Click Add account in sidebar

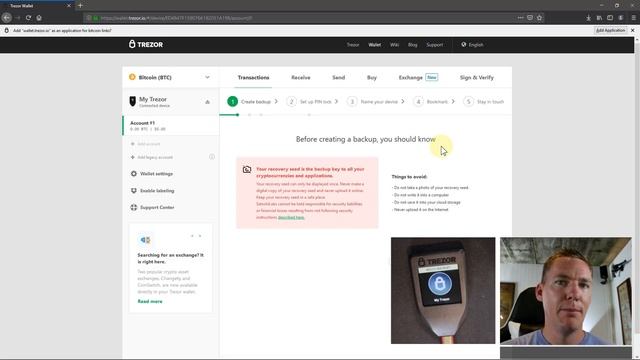pyautogui.click(x=145, y=144)
